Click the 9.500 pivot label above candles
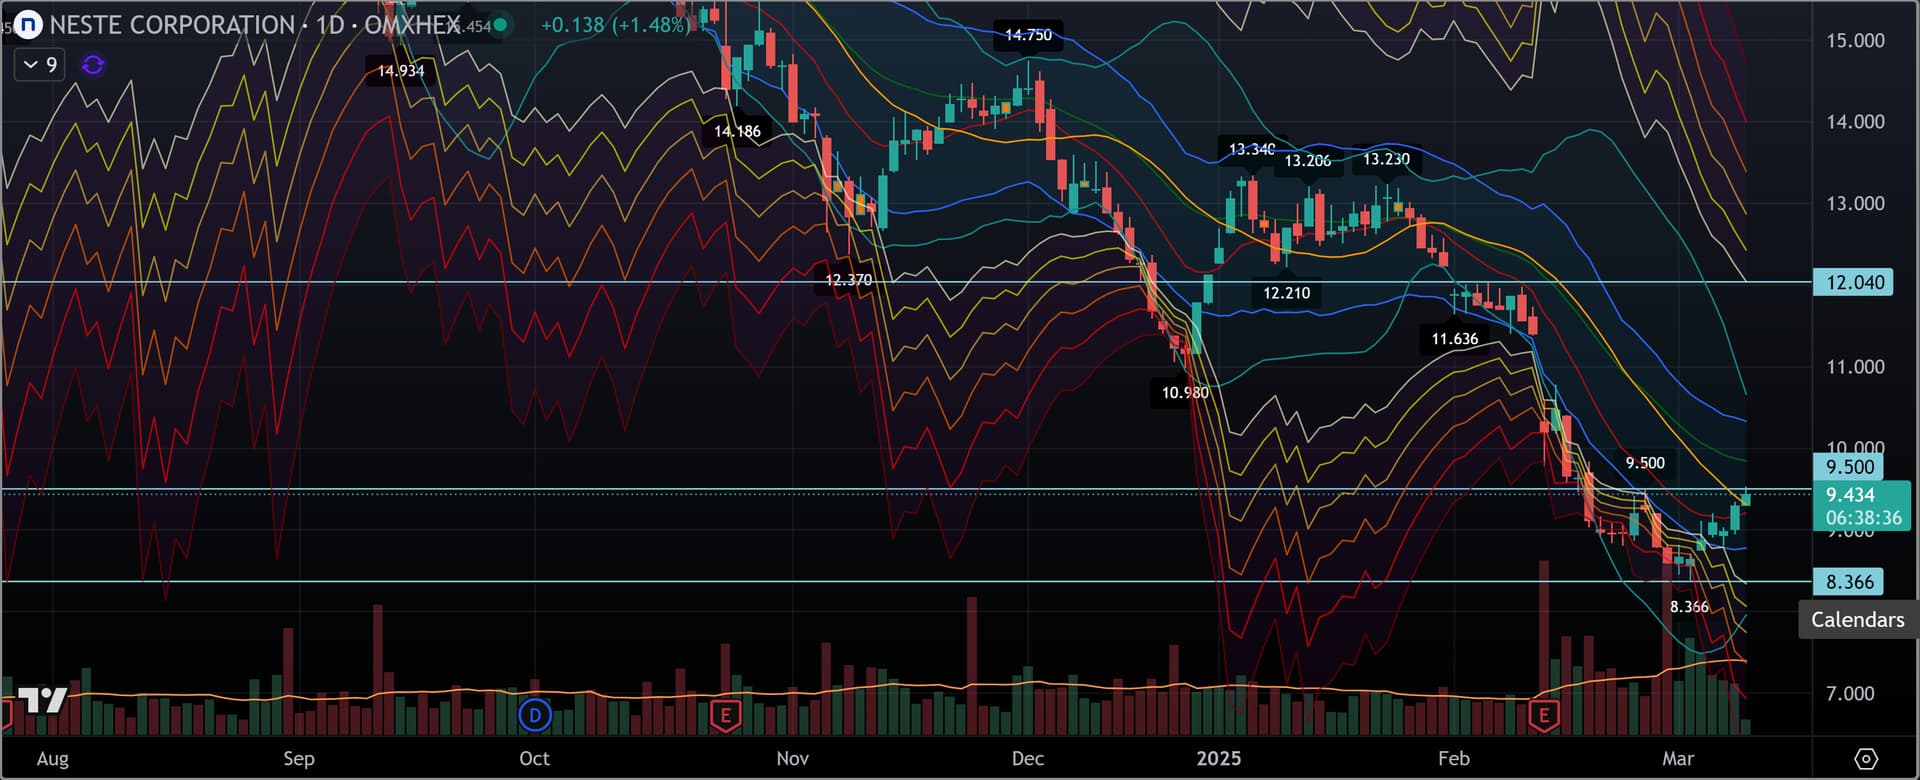The height and width of the screenshot is (780, 1920). tap(1645, 463)
